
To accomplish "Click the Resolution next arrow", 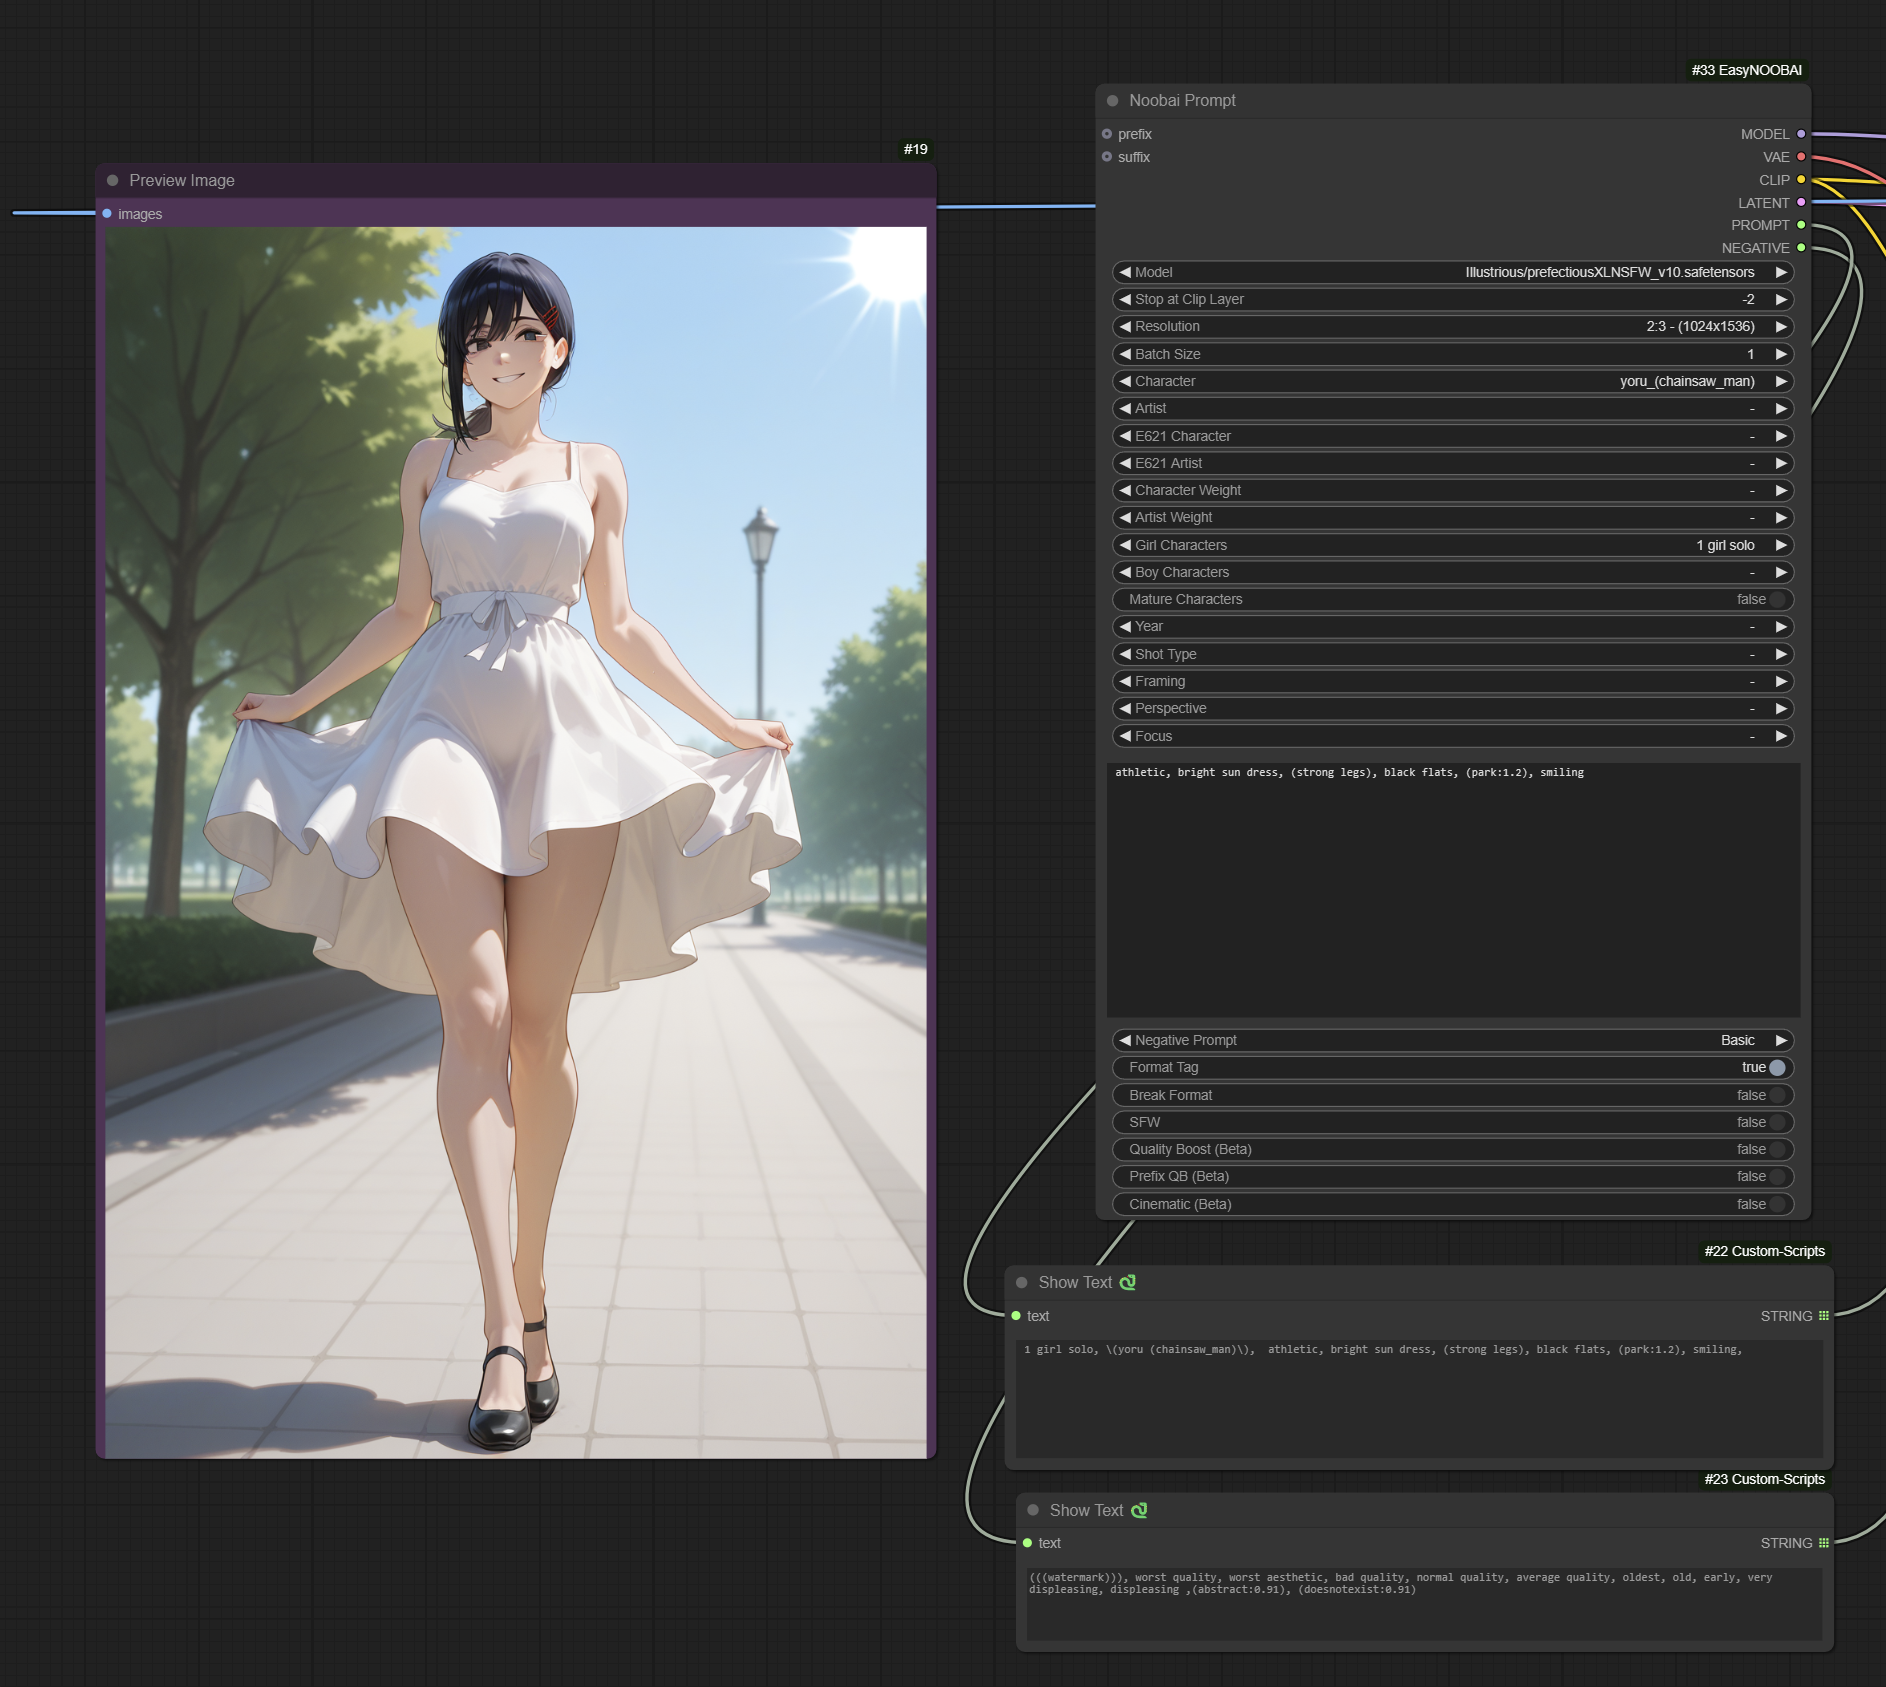I will pos(1781,327).
